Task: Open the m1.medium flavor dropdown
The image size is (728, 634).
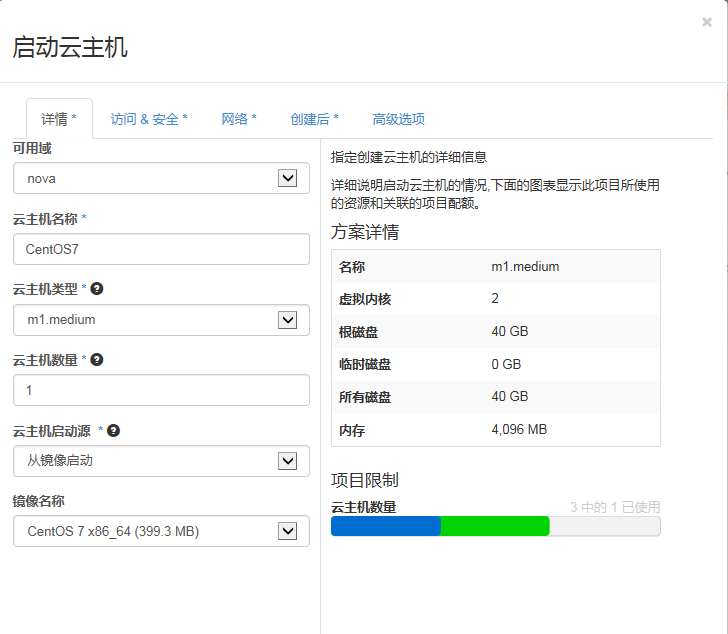Action: click(161, 320)
